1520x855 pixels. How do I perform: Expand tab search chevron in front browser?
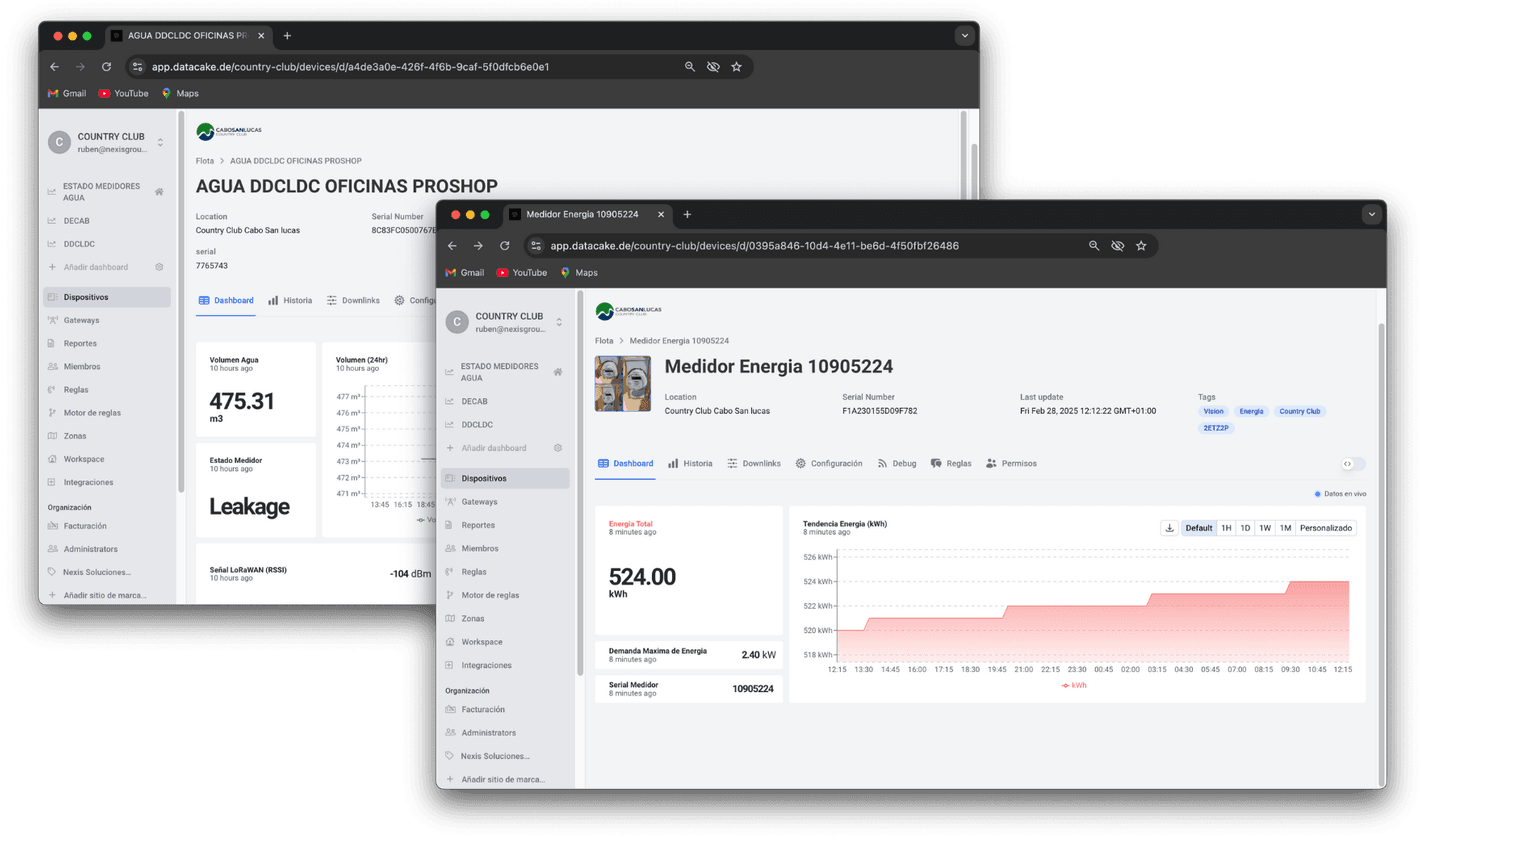tap(1372, 214)
